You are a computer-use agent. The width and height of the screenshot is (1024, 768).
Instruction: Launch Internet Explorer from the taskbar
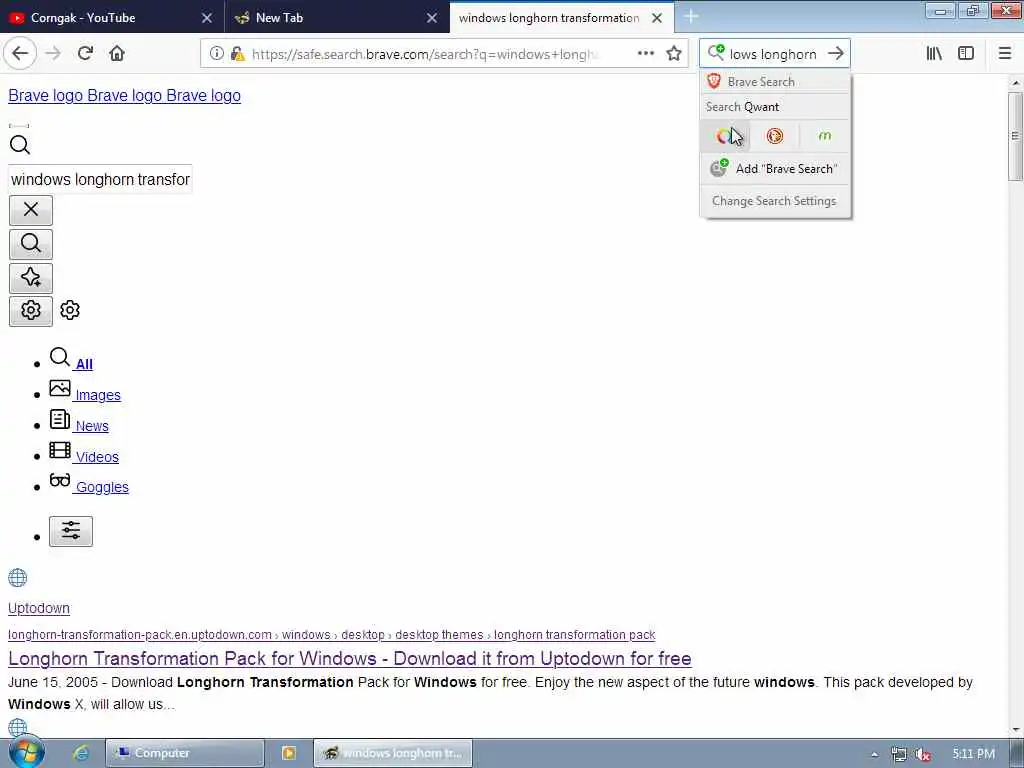point(81,753)
